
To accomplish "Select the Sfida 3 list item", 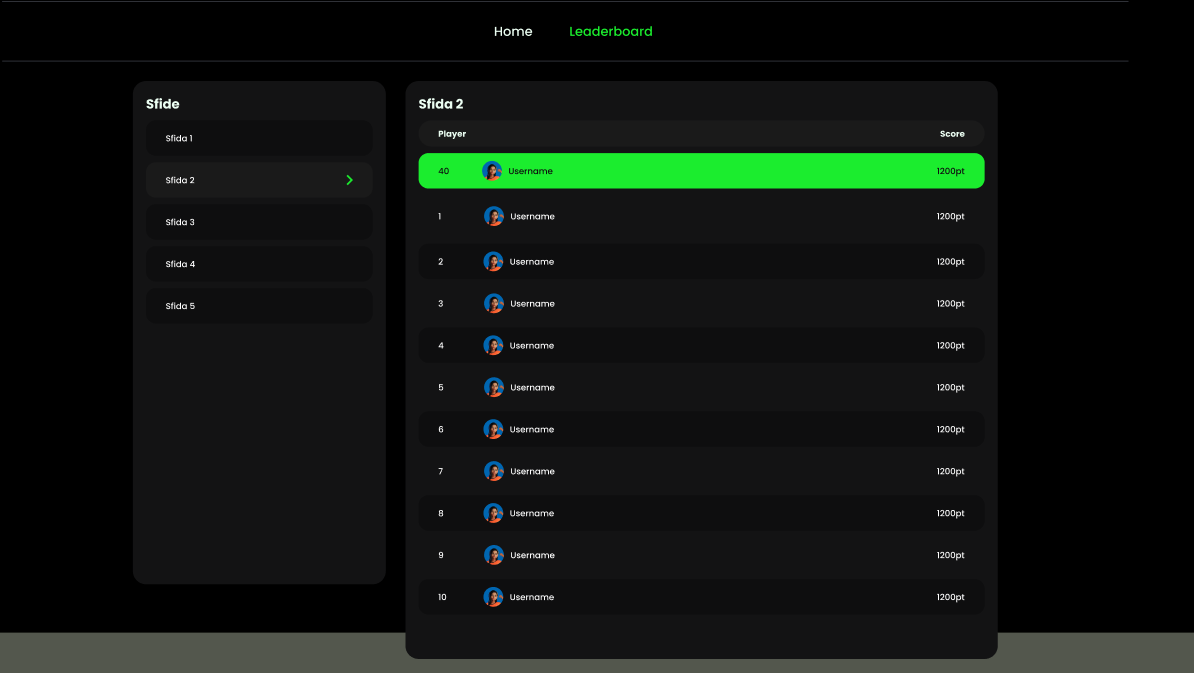I will (x=259, y=221).
